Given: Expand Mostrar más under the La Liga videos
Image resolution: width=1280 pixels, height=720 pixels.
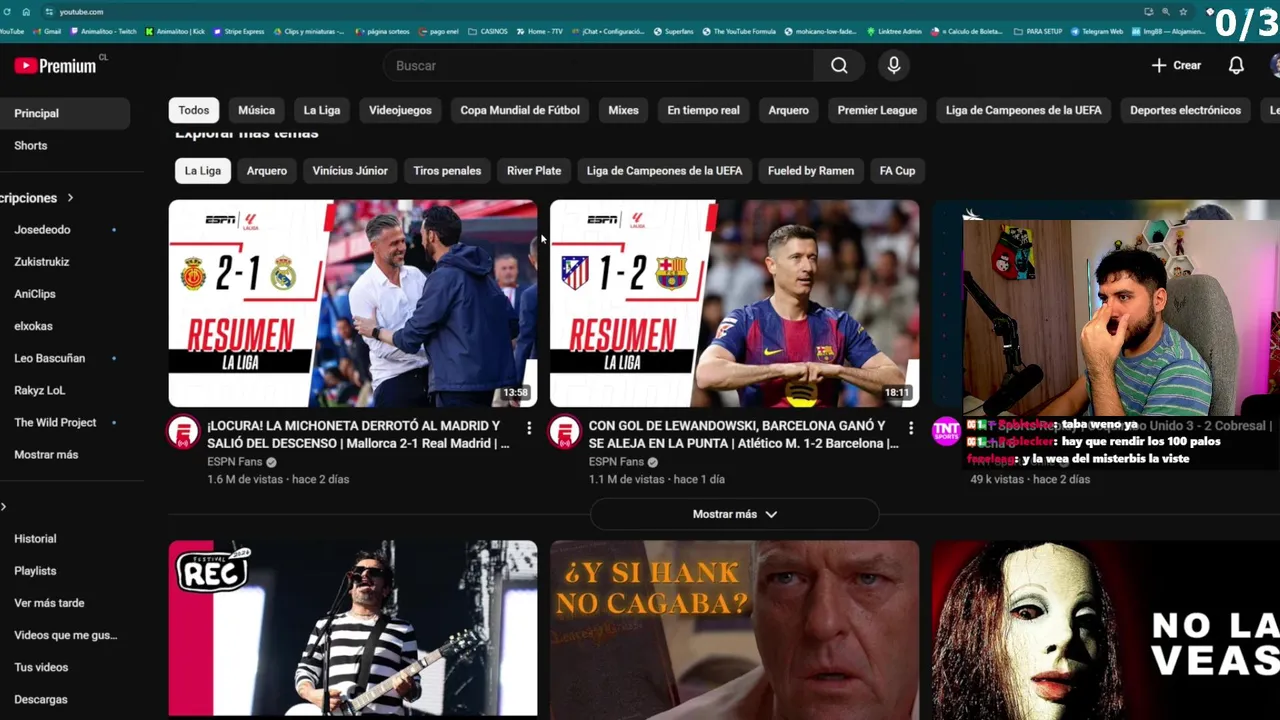Looking at the screenshot, I should click(734, 514).
